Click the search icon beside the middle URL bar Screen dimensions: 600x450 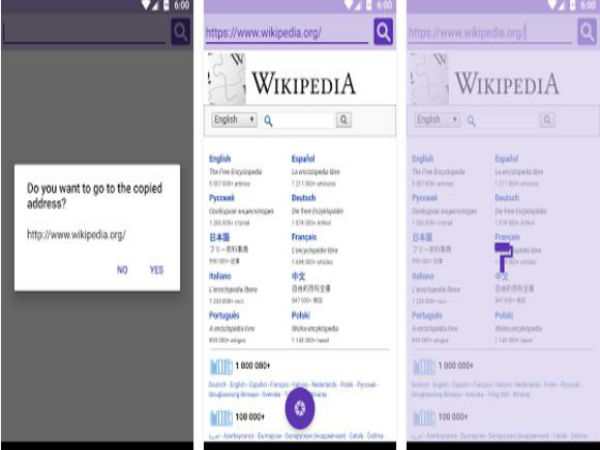coord(384,32)
